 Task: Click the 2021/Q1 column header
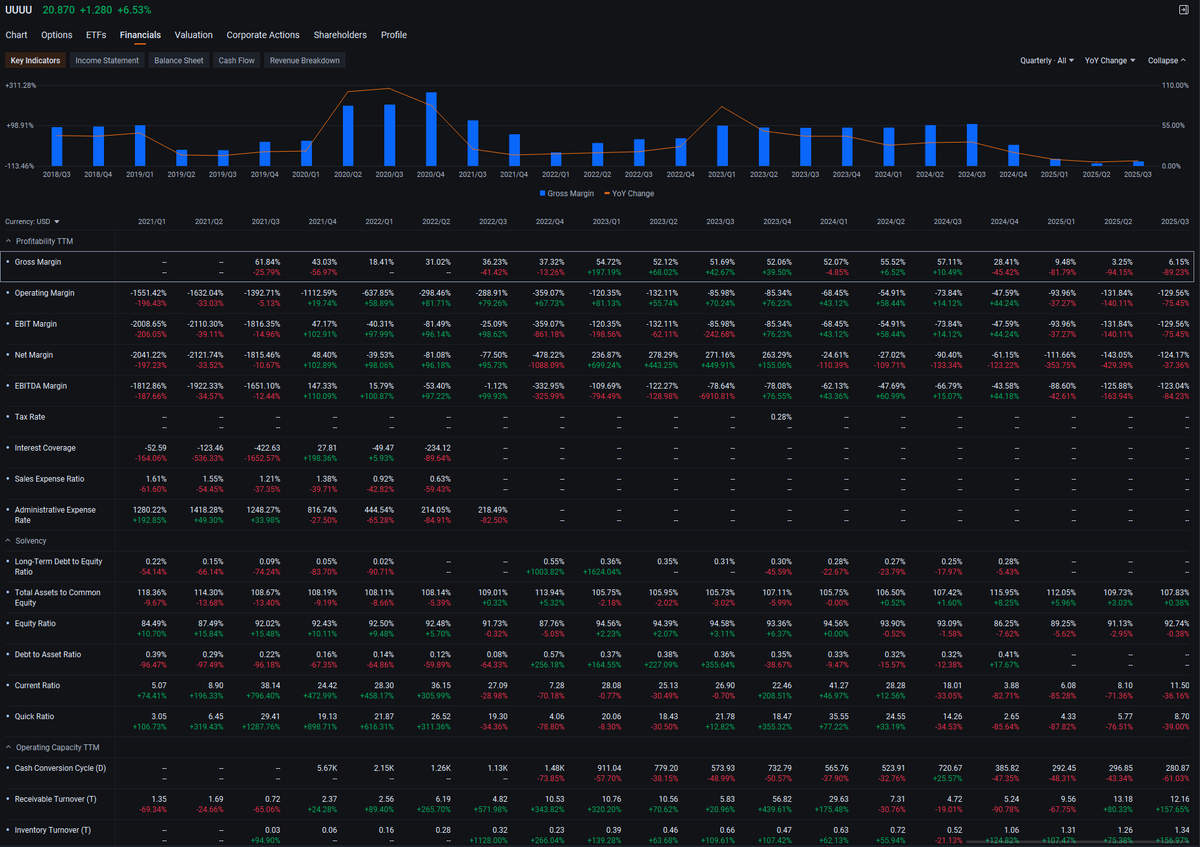coord(152,221)
